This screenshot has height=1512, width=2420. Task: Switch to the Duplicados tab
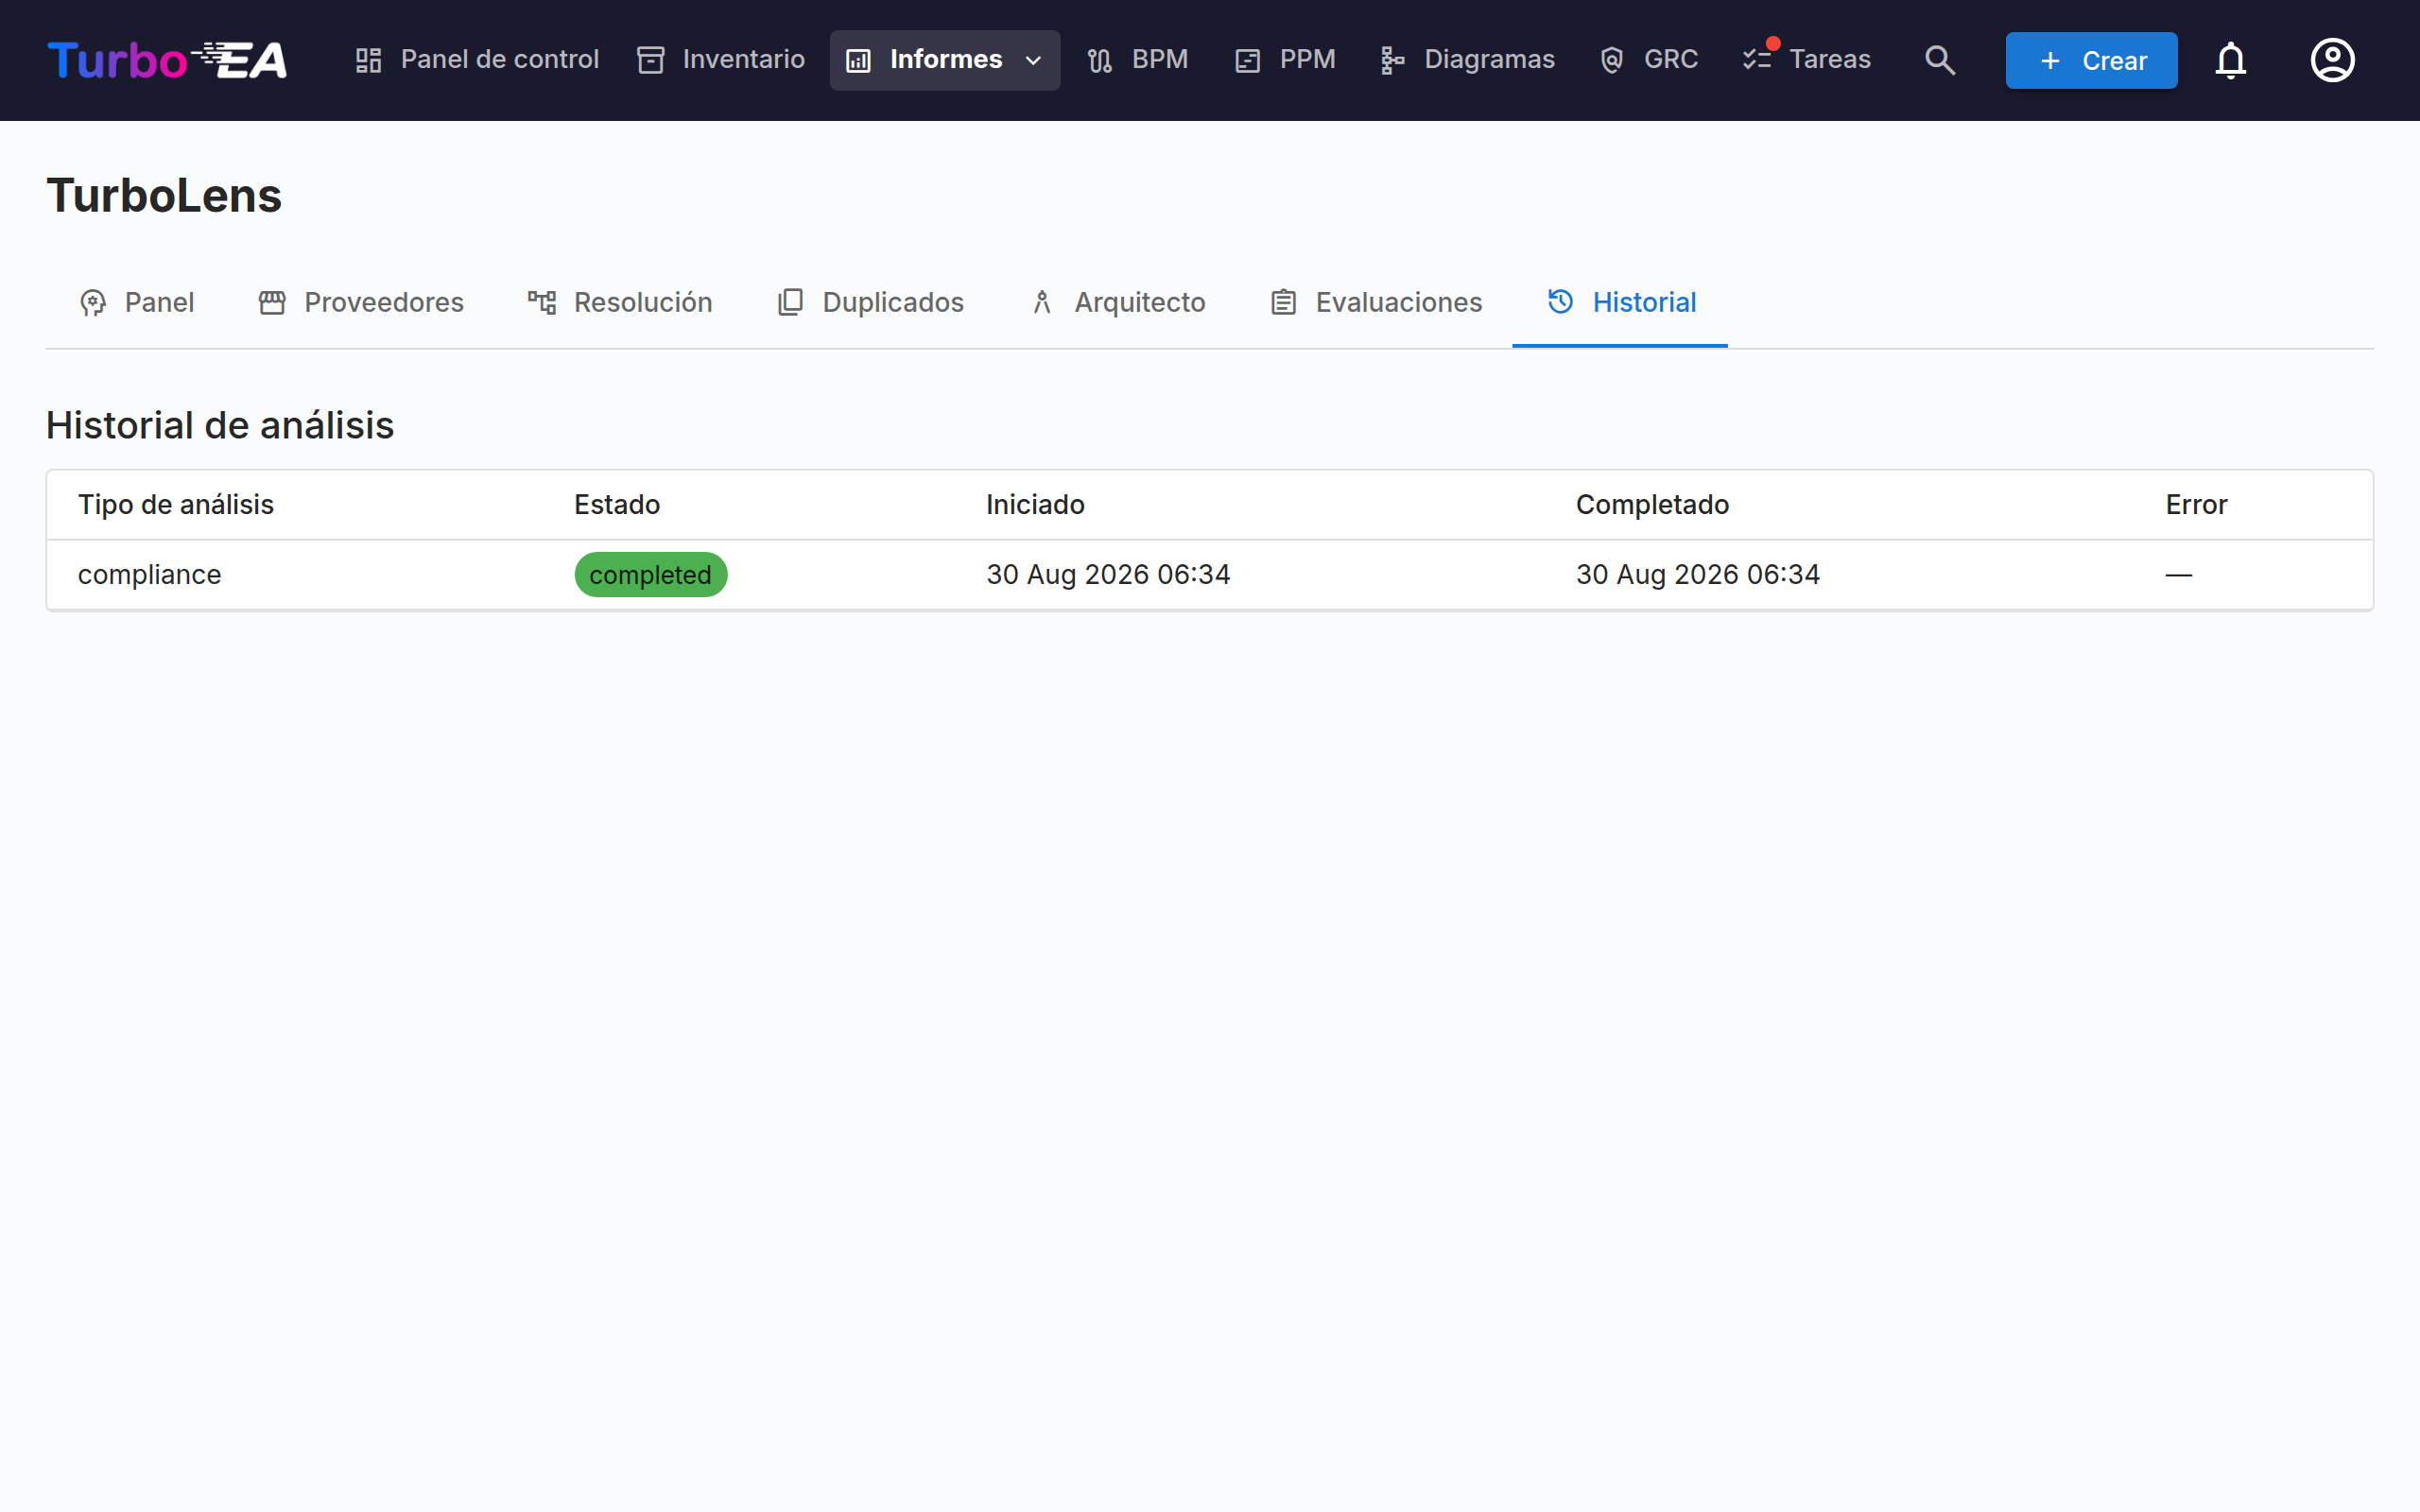coord(870,302)
